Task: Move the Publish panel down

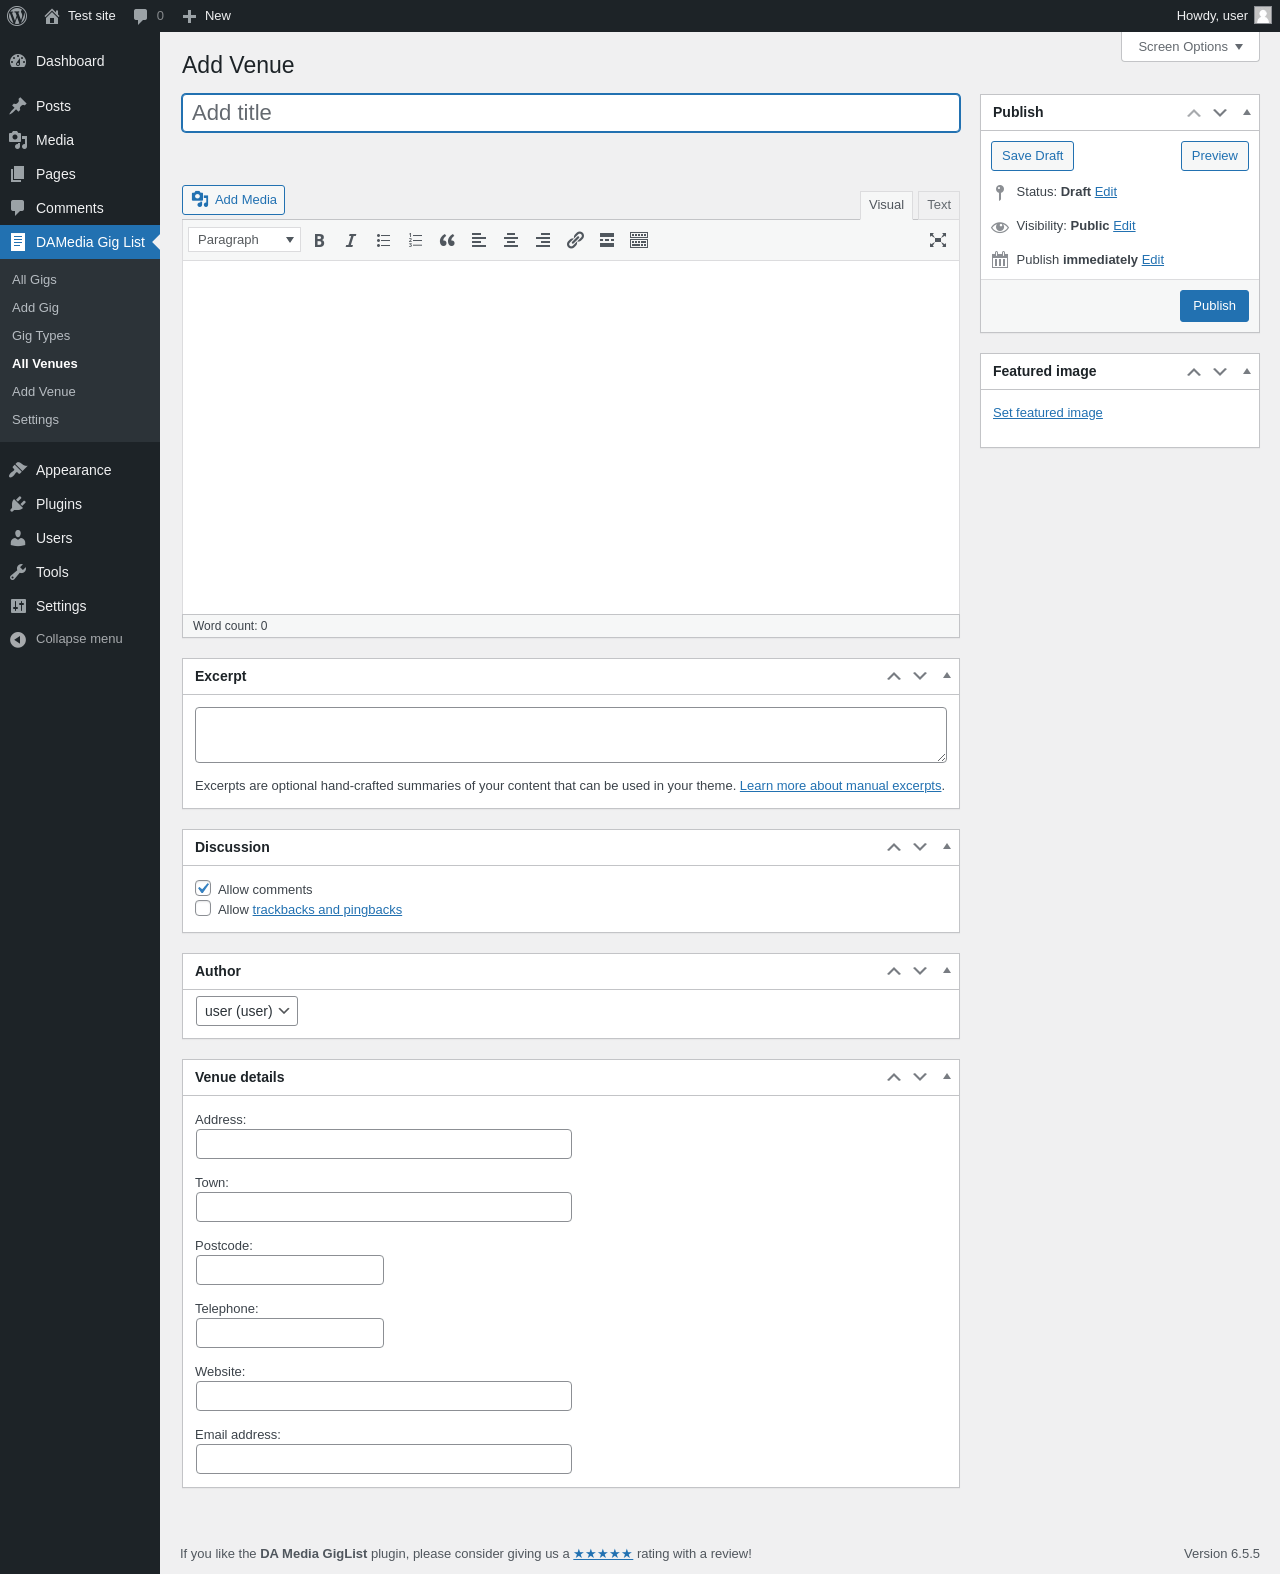Action: (x=1220, y=112)
